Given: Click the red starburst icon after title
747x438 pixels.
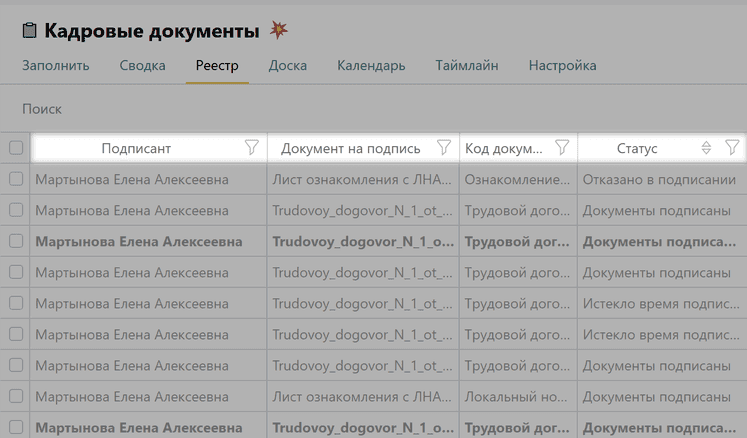Looking at the screenshot, I should (279, 30).
